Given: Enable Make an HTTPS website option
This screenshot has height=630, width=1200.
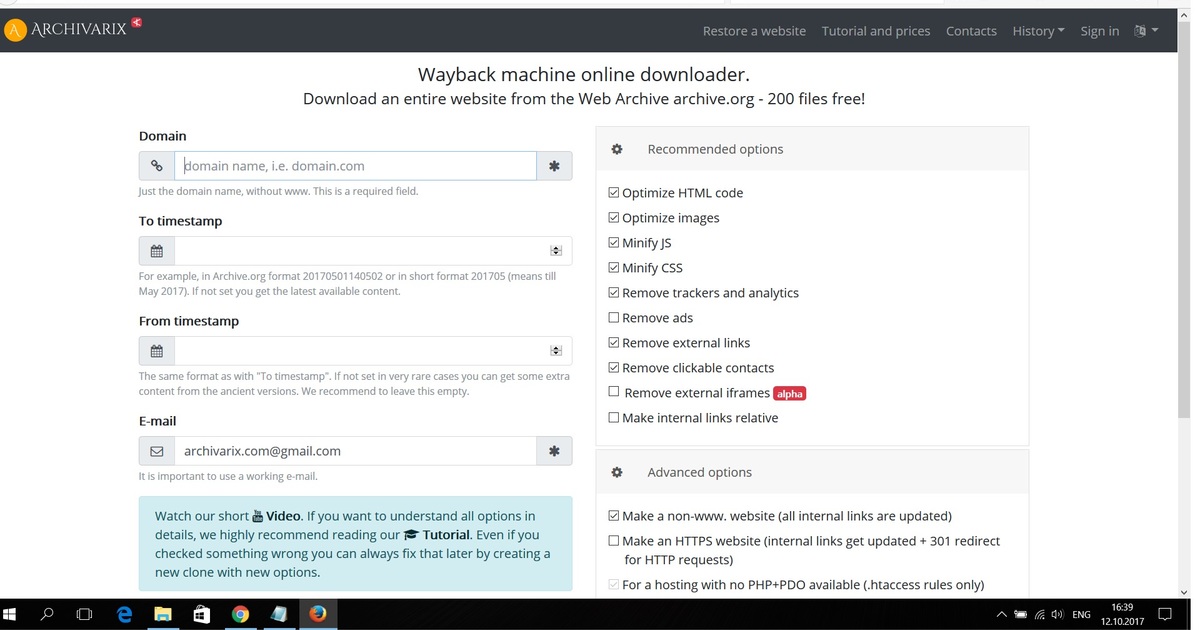Looking at the screenshot, I should pyautogui.click(x=614, y=541).
